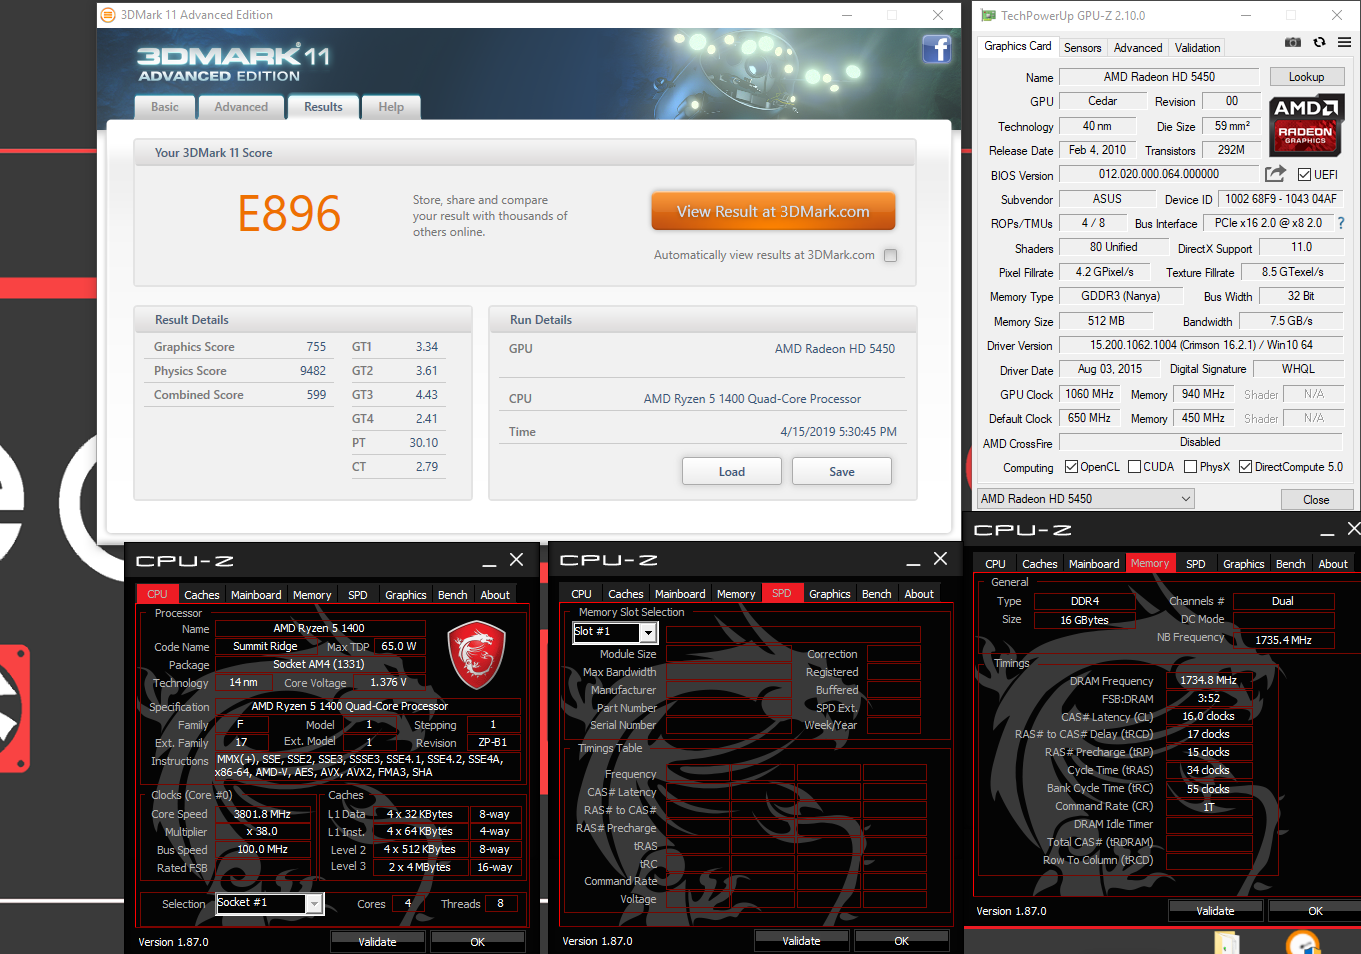
Task: Click the GPU Clock value 1060 MHz
Action: (1089, 394)
